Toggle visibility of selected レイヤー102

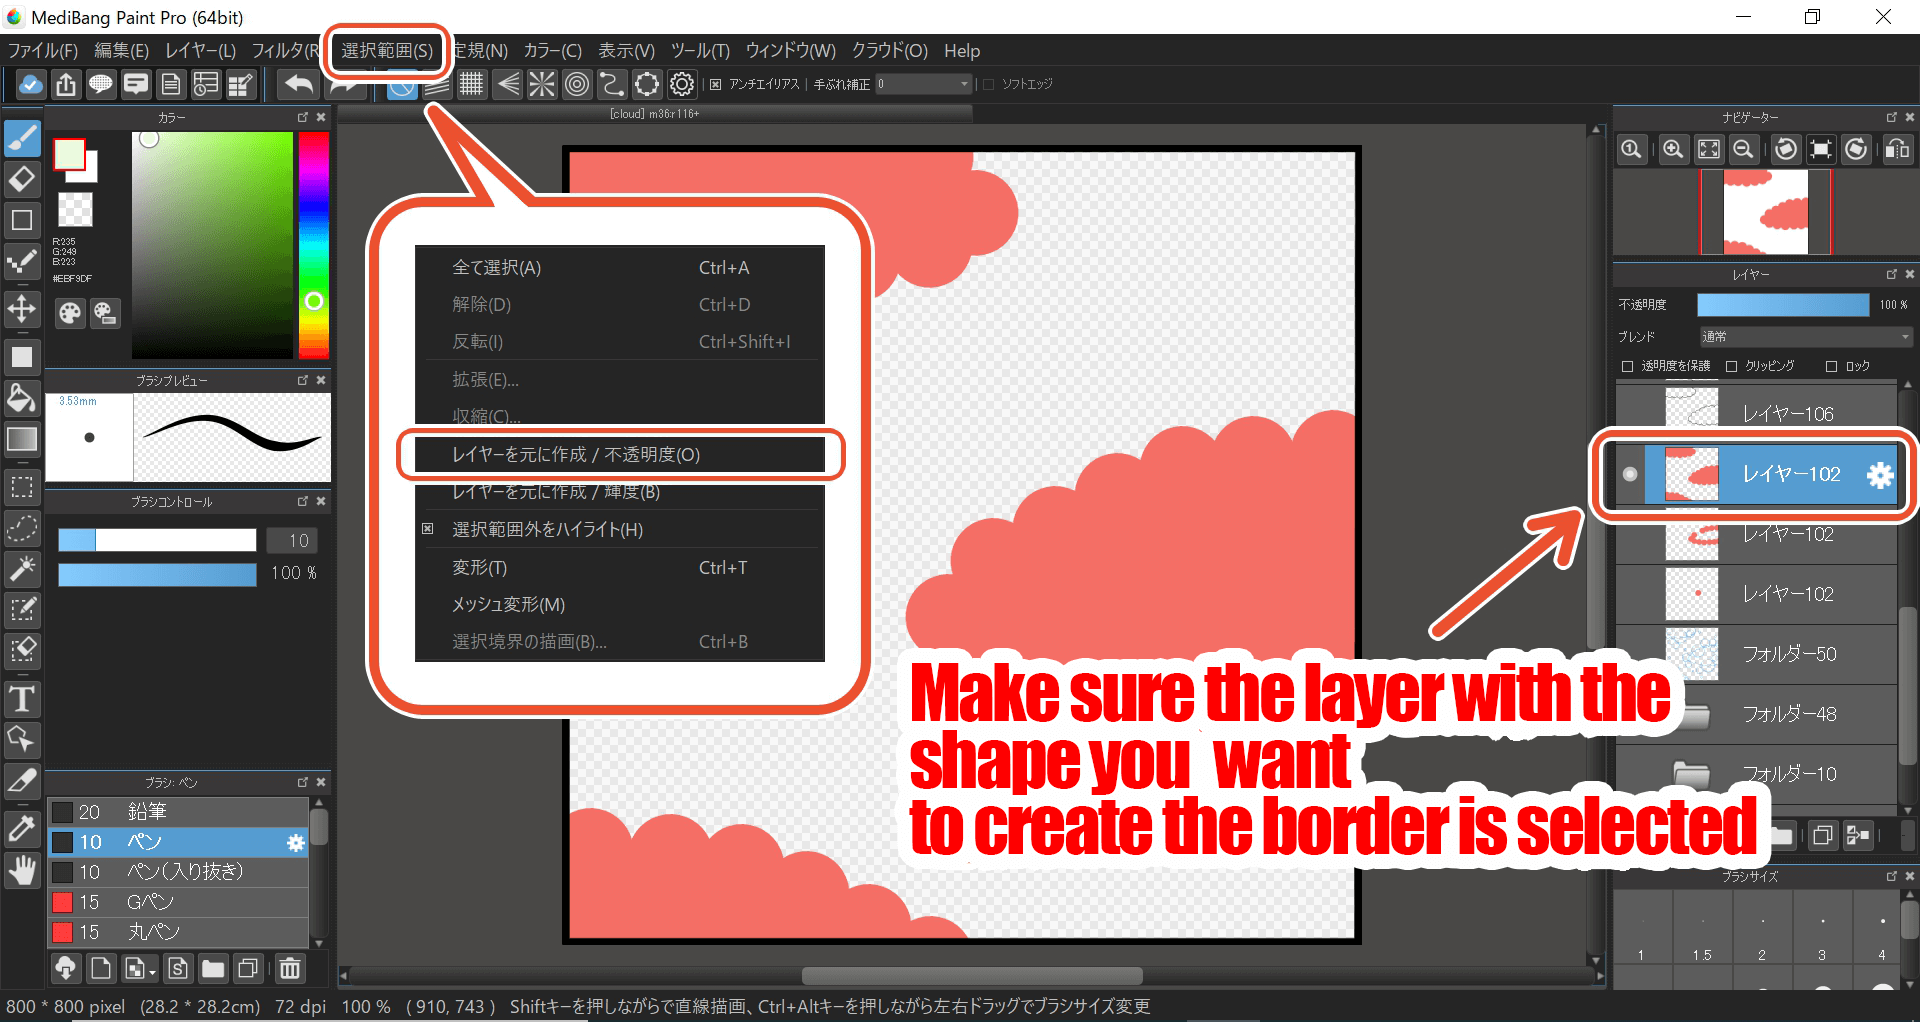(1630, 474)
